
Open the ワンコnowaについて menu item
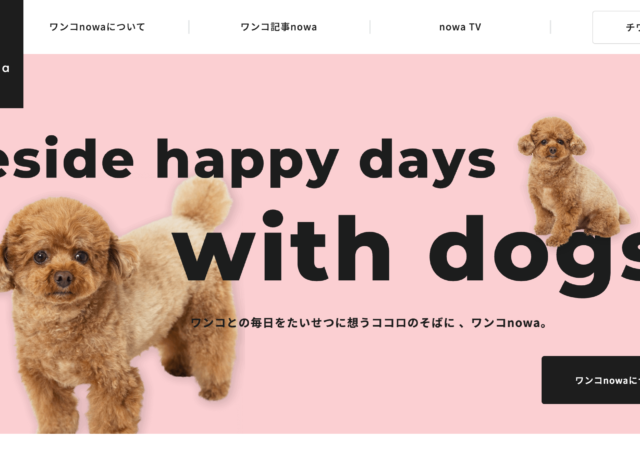pyautogui.click(x=97, y=27)
